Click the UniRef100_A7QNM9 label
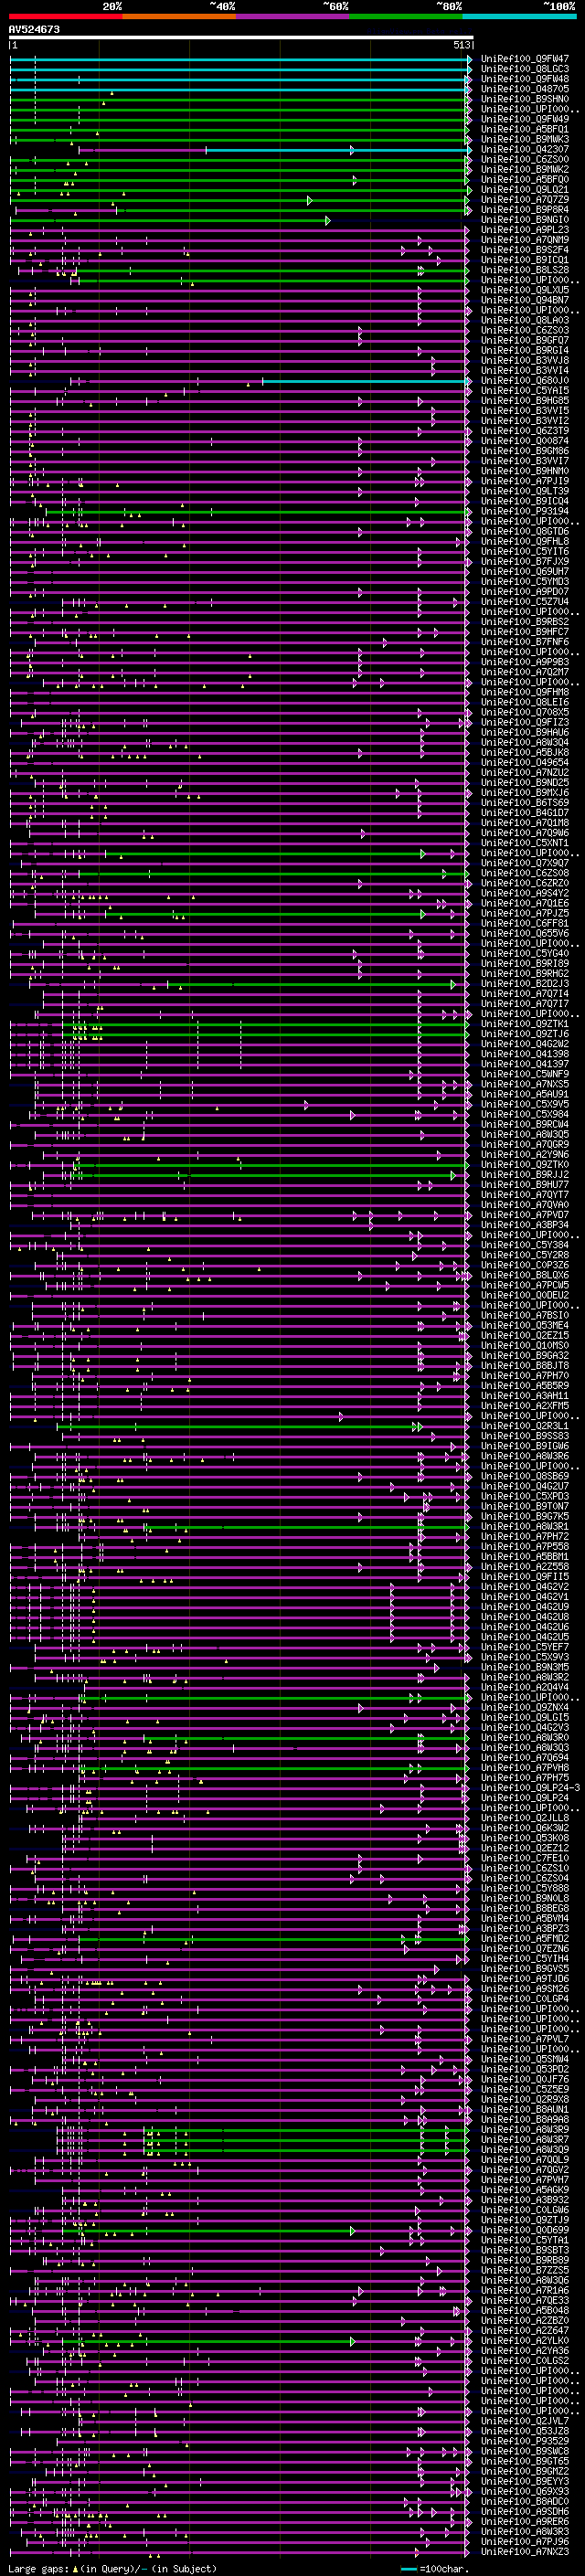This screenshot has width=585, height=2576. [x=525, y=239]
